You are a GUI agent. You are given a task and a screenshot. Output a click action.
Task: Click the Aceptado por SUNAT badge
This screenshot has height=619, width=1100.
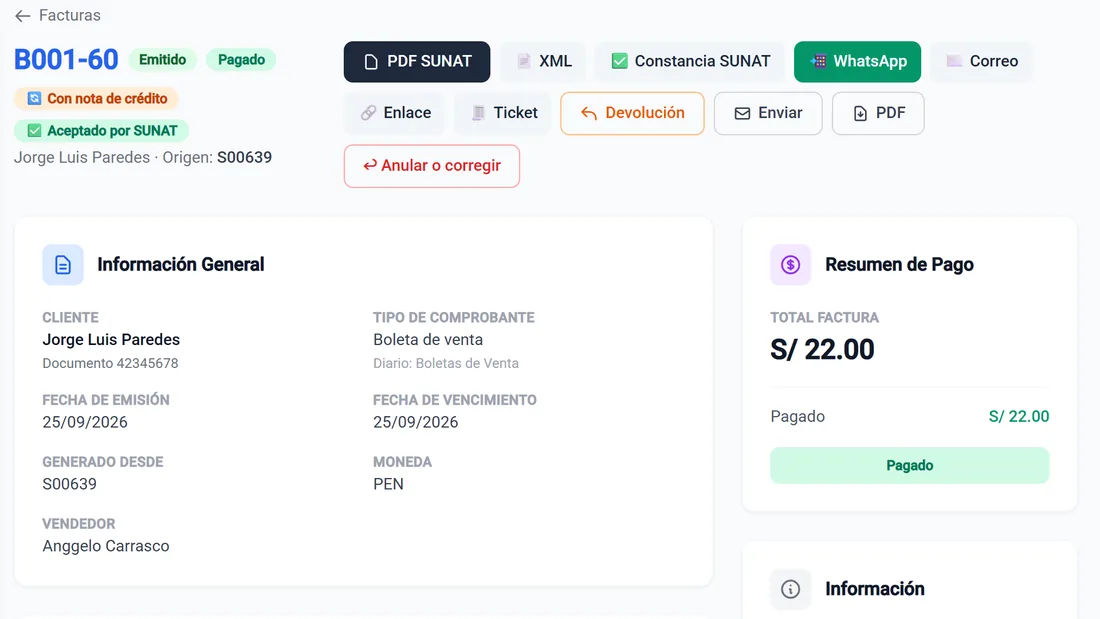[101, 131]
